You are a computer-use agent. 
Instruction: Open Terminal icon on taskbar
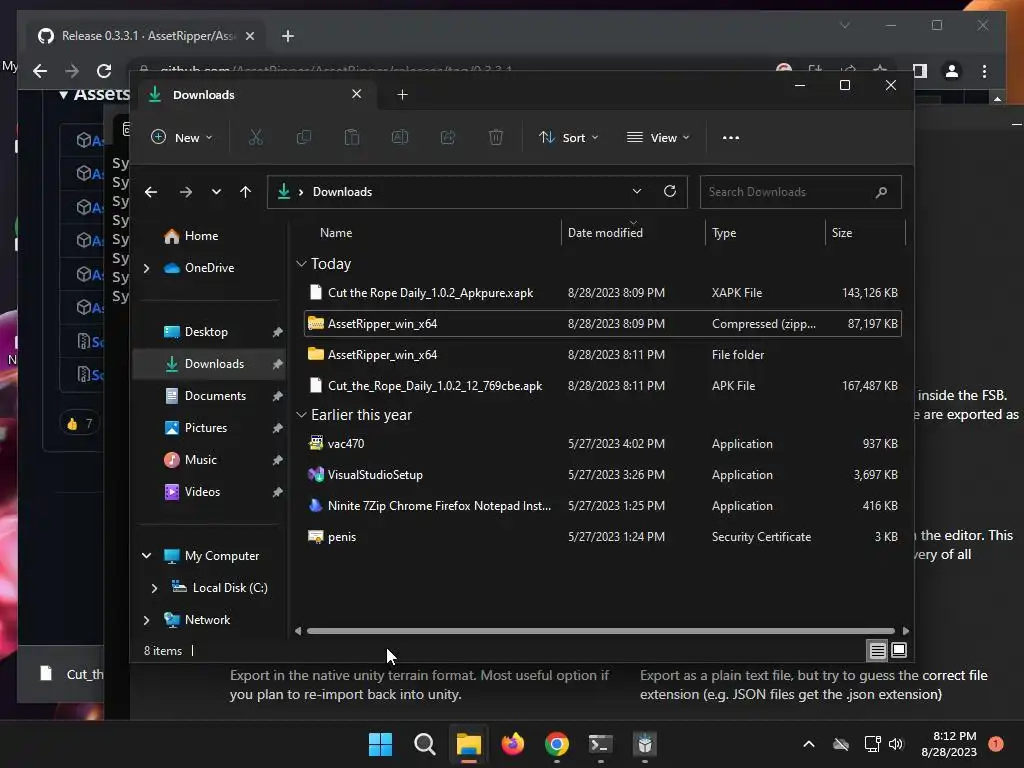coord(600,744)
